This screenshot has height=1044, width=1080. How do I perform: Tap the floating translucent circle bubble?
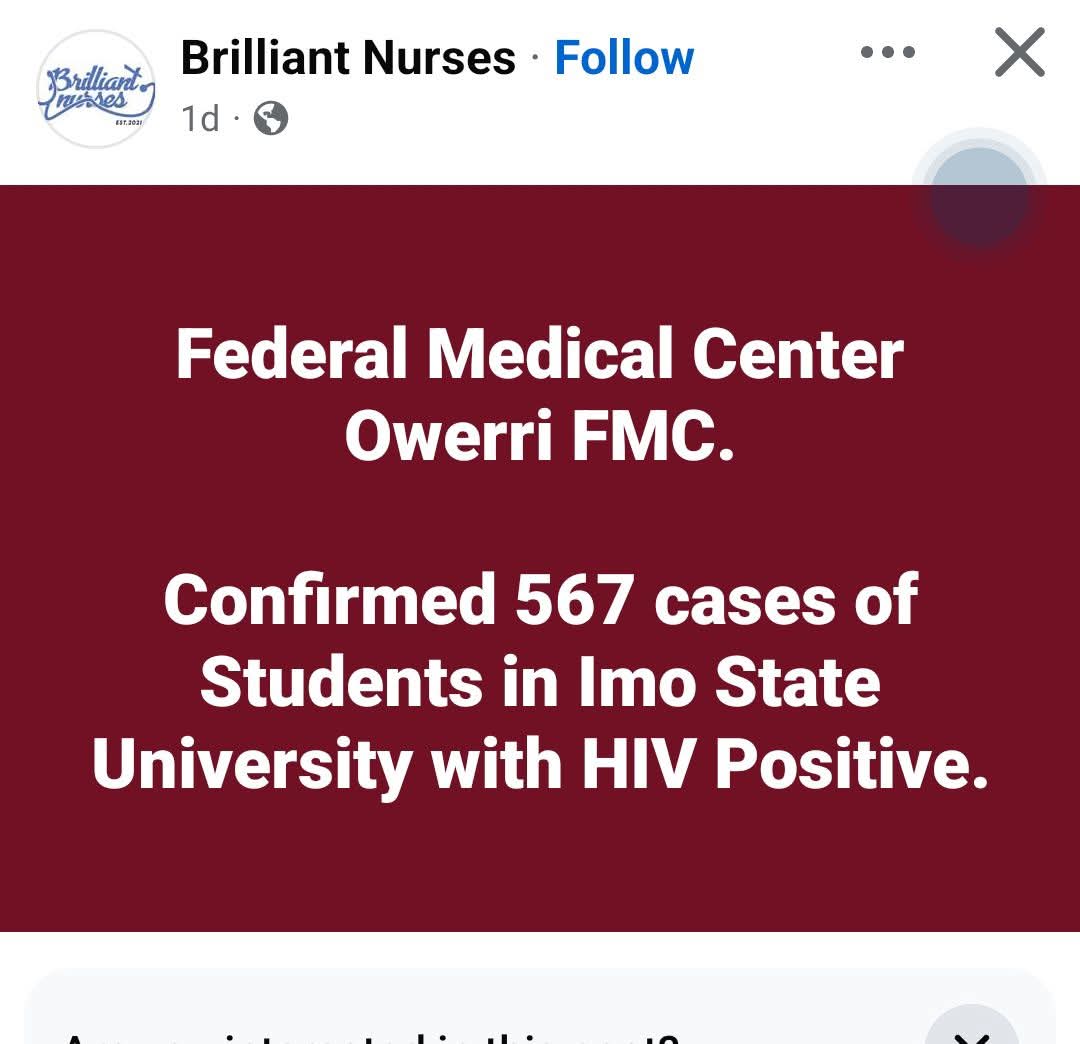979,197
